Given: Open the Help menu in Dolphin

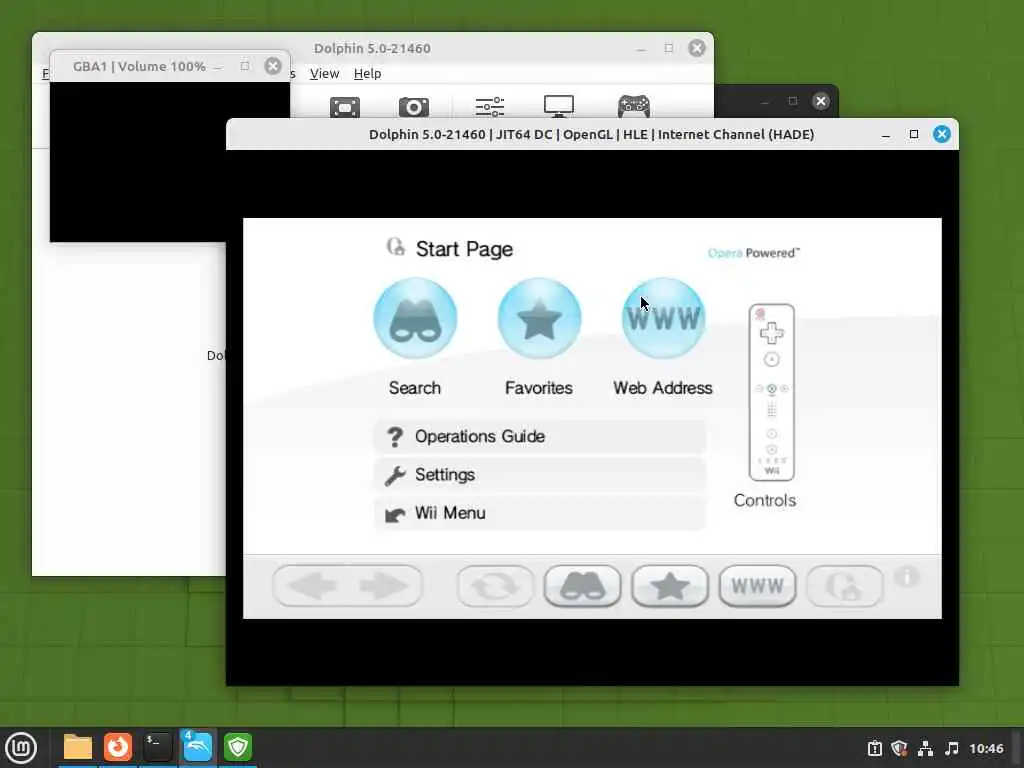Looking at the screenshot, I should click(x=367, y=74).
